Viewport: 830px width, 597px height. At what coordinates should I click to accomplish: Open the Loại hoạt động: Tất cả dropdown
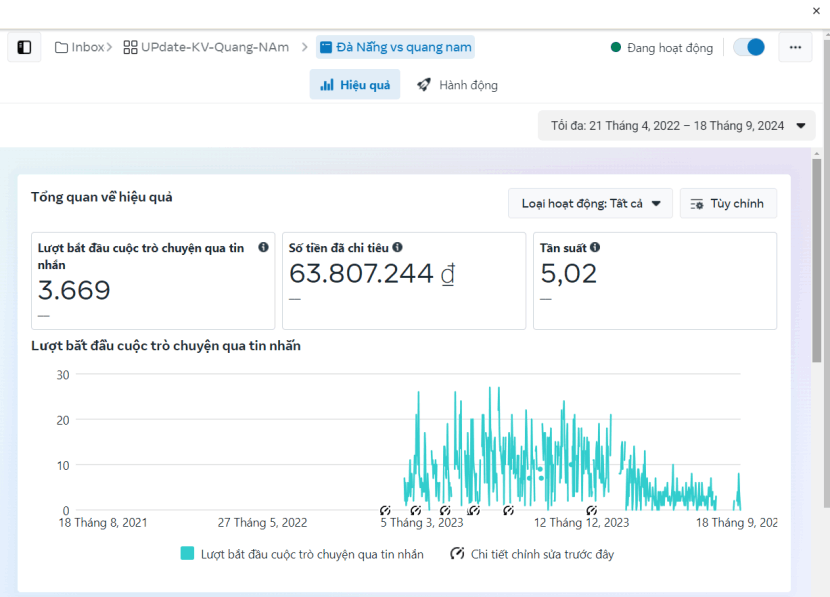coord(590,204)
